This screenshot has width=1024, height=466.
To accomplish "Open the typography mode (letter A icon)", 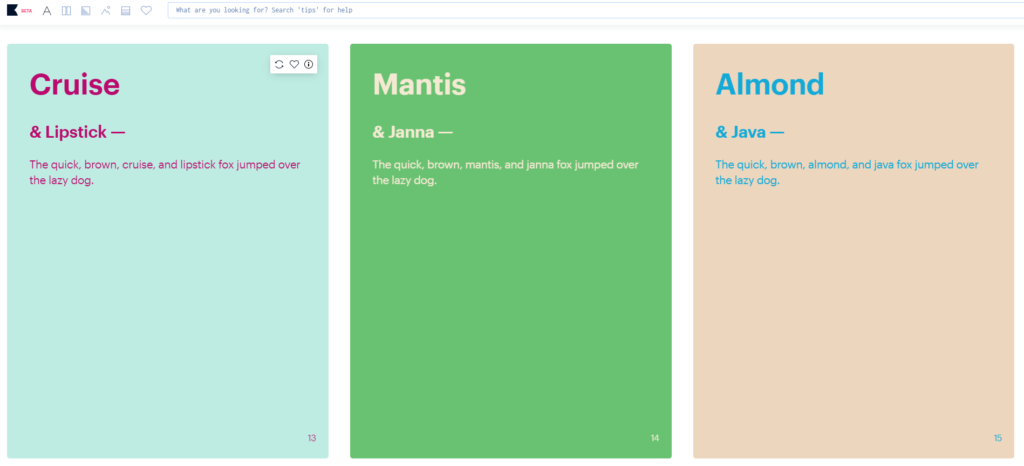I will click(47, 10).
